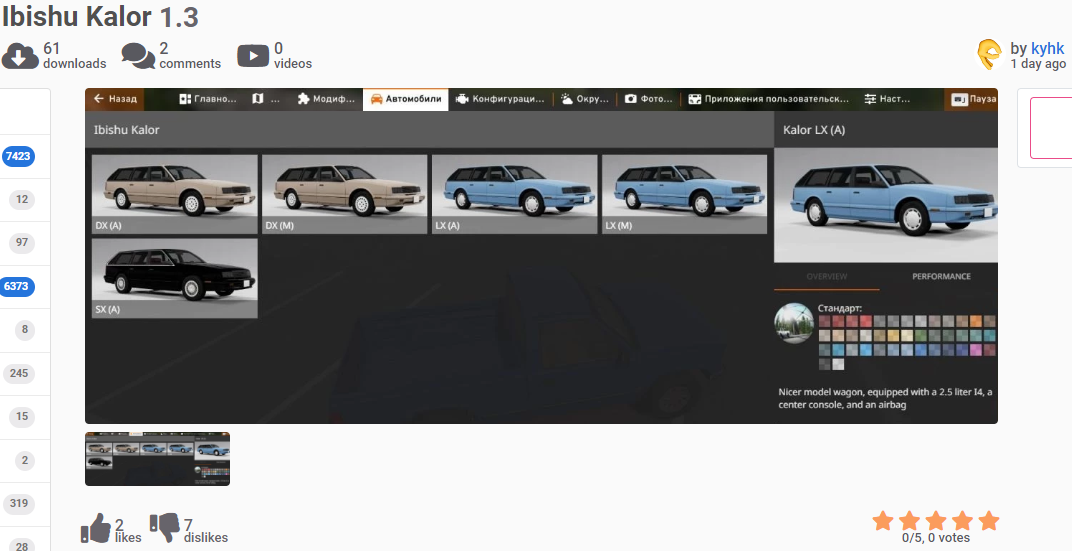Click the 7423 blue count badge
Image resolution: width=1072 pixels, height=551 pixels.
pos(18,156)
